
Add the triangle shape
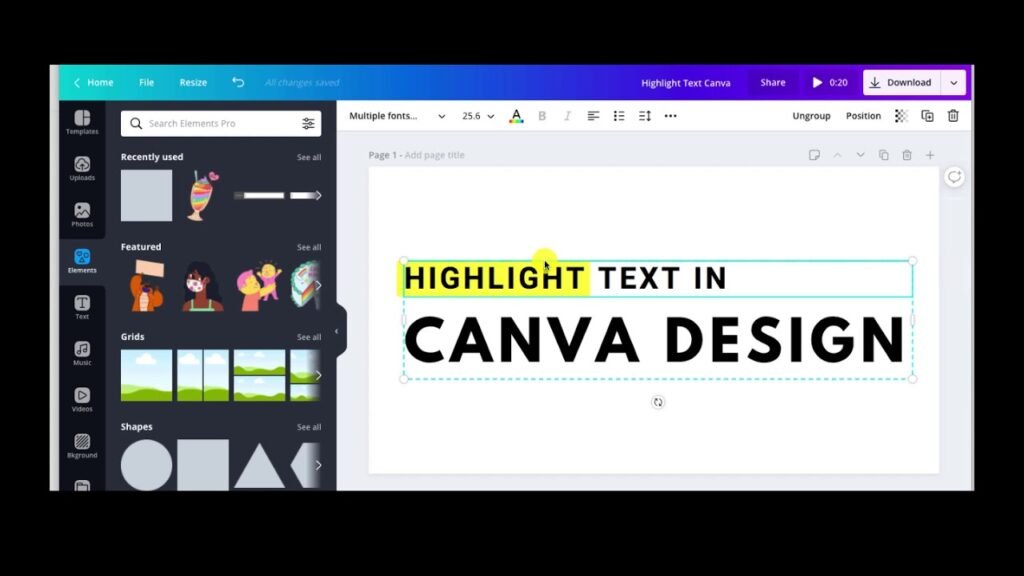click(259, 465)
